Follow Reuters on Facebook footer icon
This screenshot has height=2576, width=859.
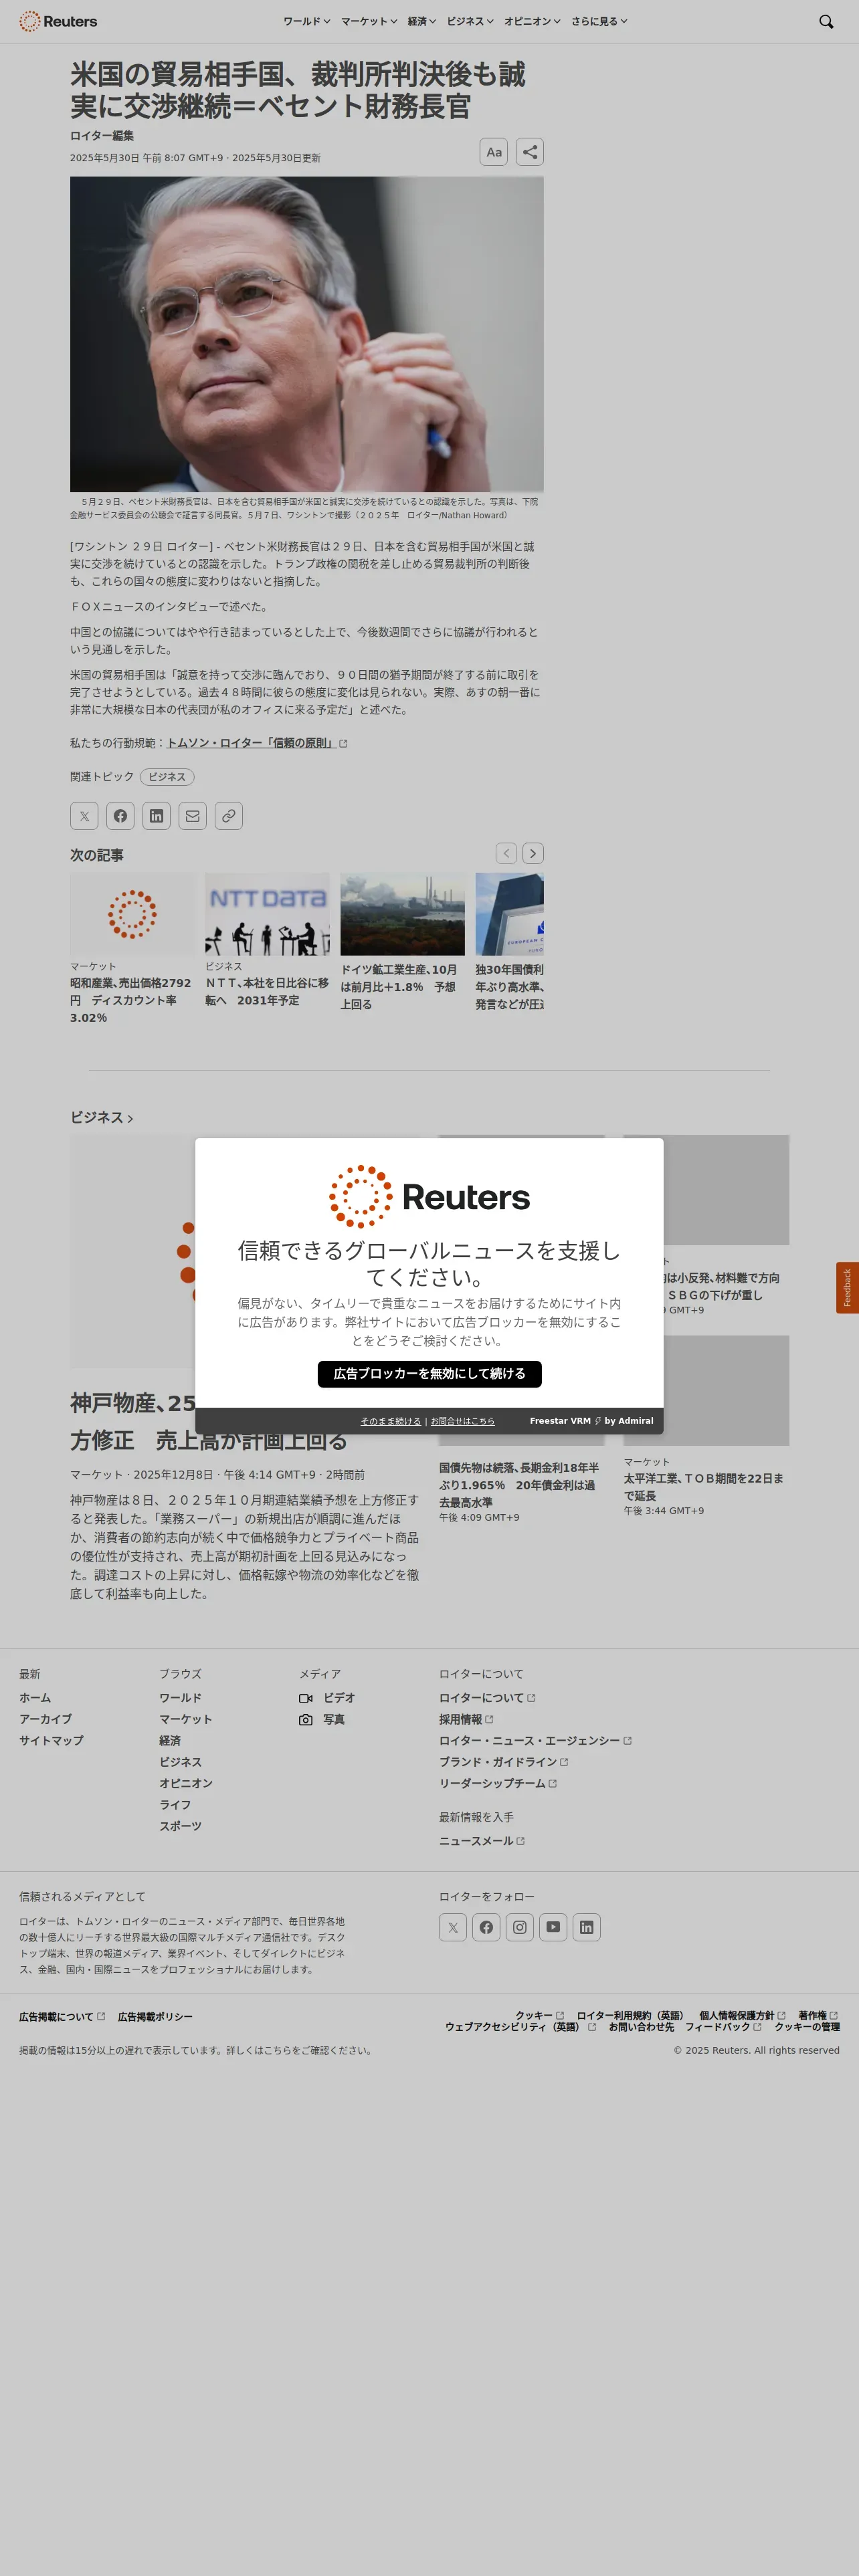click(x=486, y=1927)
